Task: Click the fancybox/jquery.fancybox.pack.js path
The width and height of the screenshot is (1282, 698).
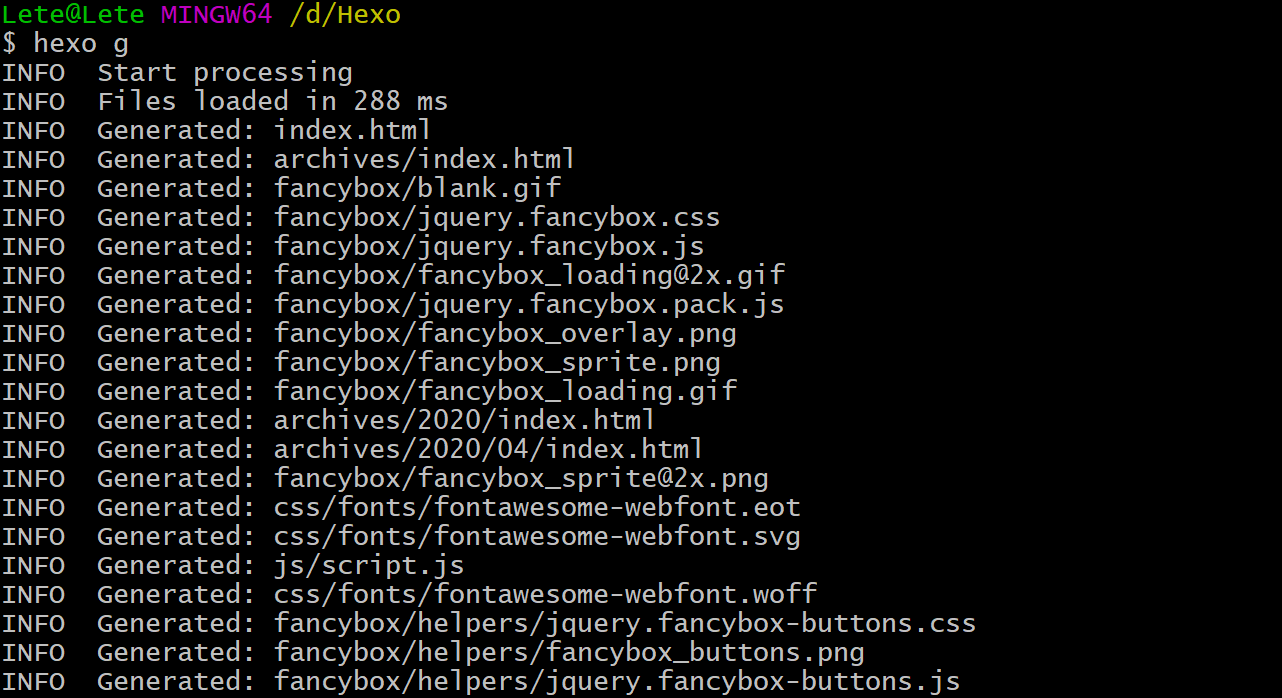Action: point(529,305)
